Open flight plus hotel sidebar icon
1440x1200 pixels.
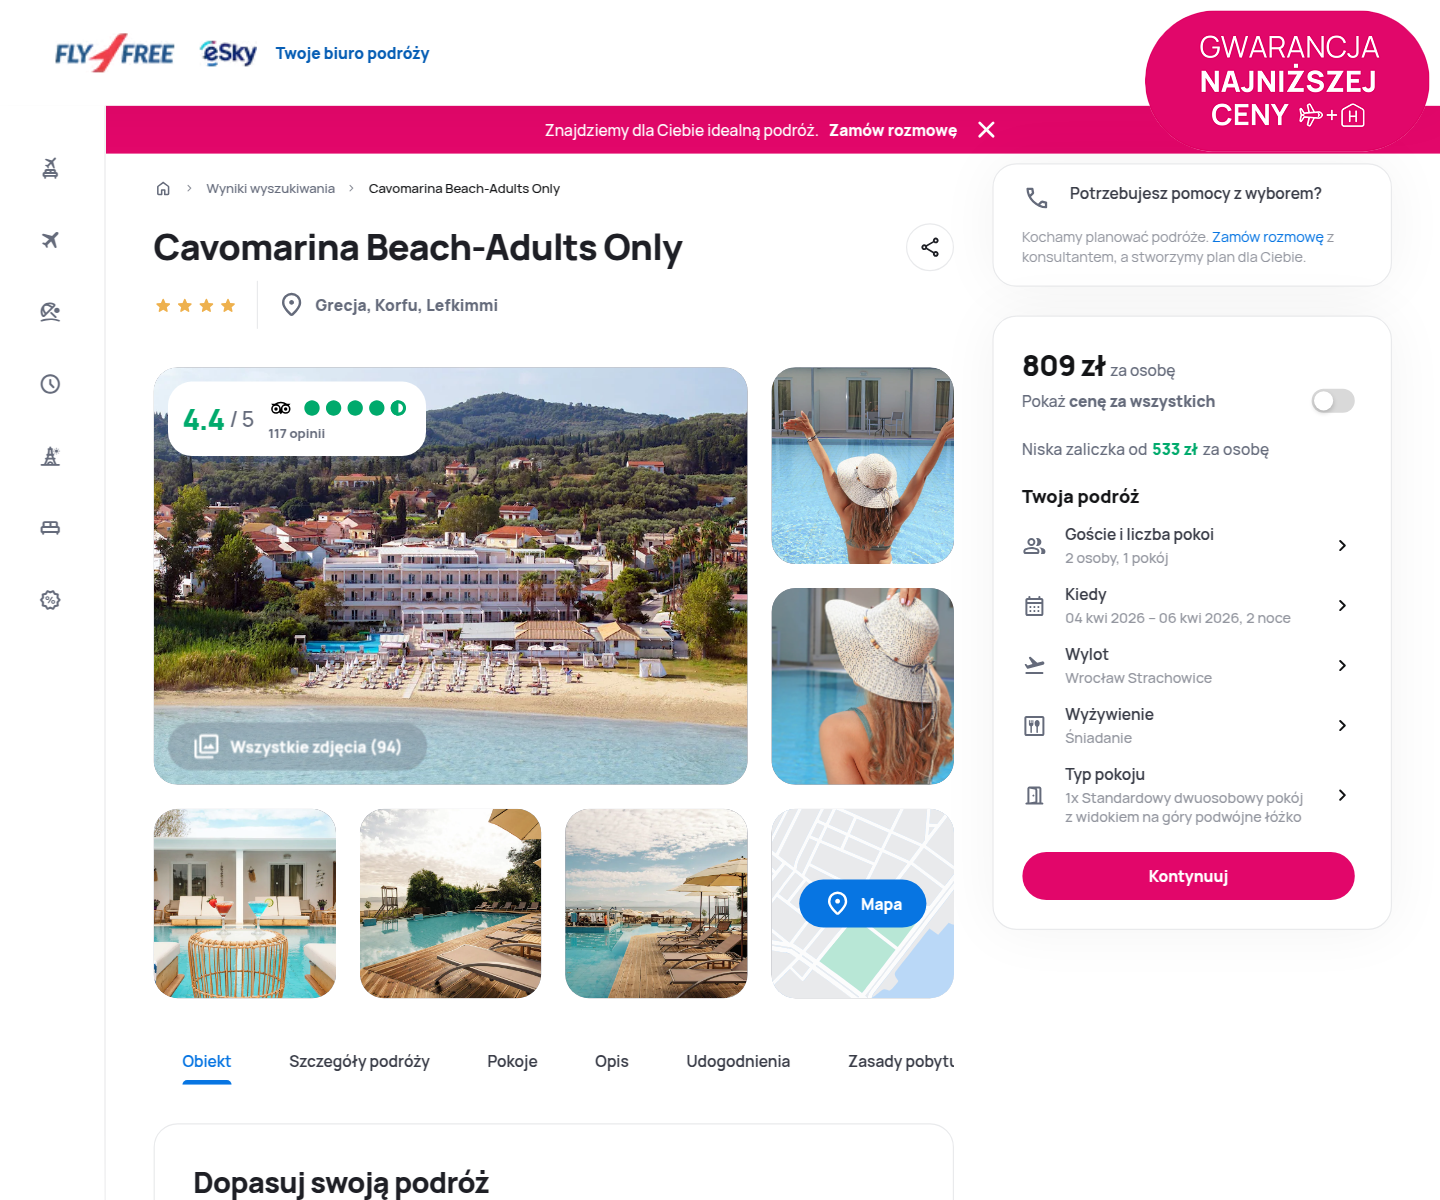50,168
